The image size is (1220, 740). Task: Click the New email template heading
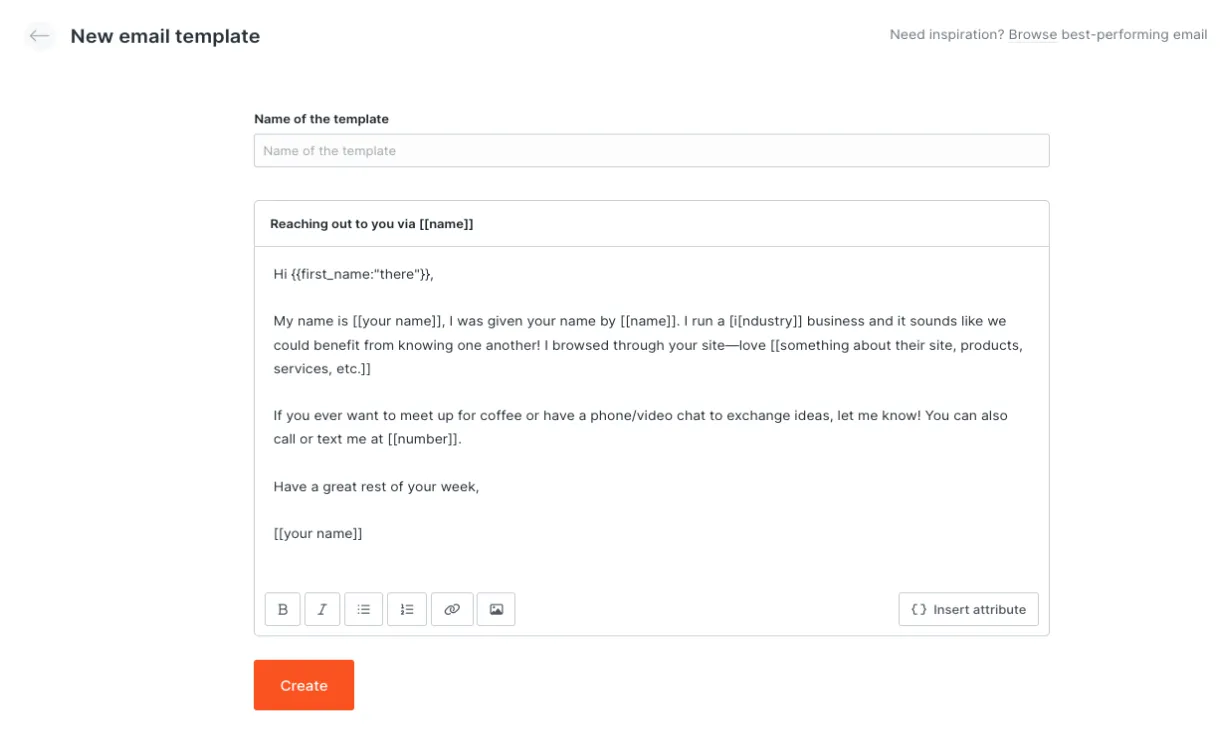tap(165, 35)
